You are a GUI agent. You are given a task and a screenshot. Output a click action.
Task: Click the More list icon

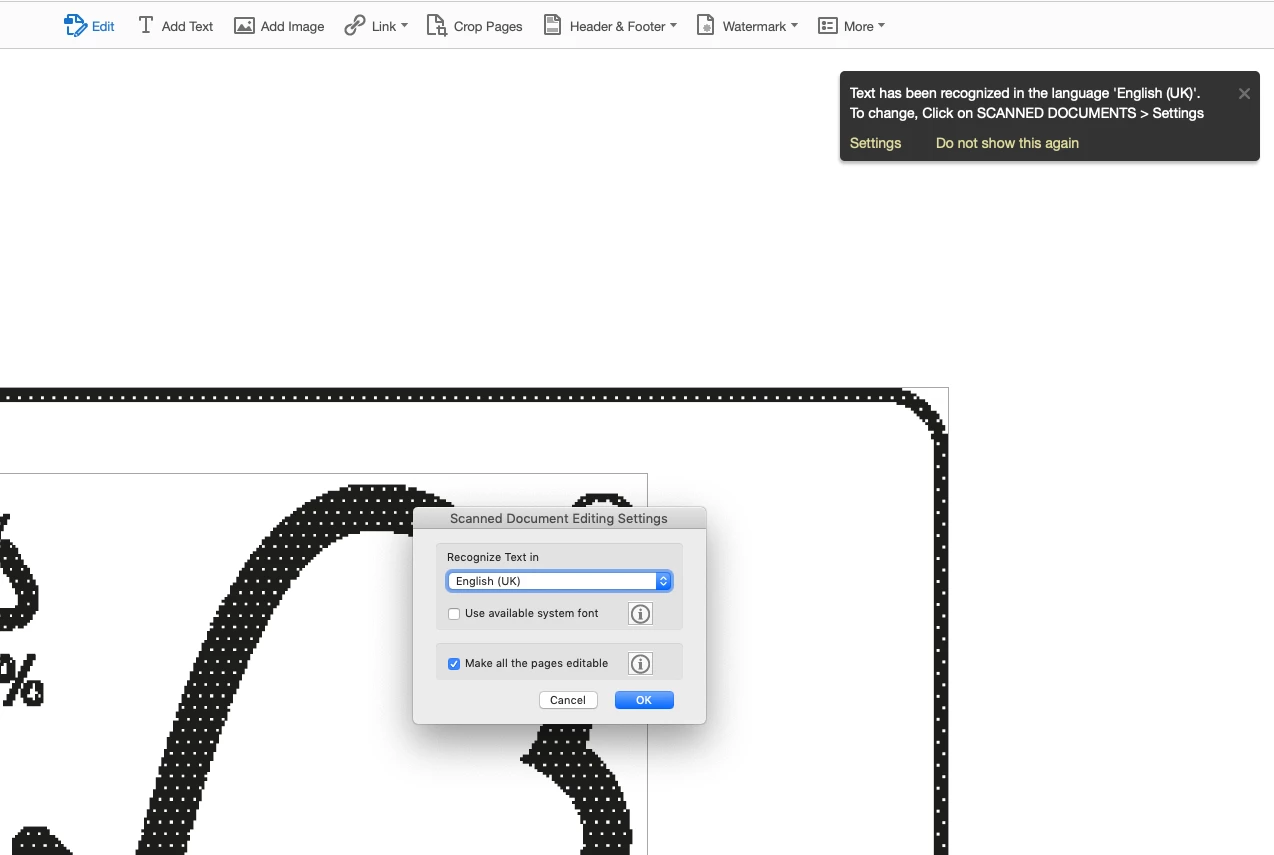pos(827,26)
